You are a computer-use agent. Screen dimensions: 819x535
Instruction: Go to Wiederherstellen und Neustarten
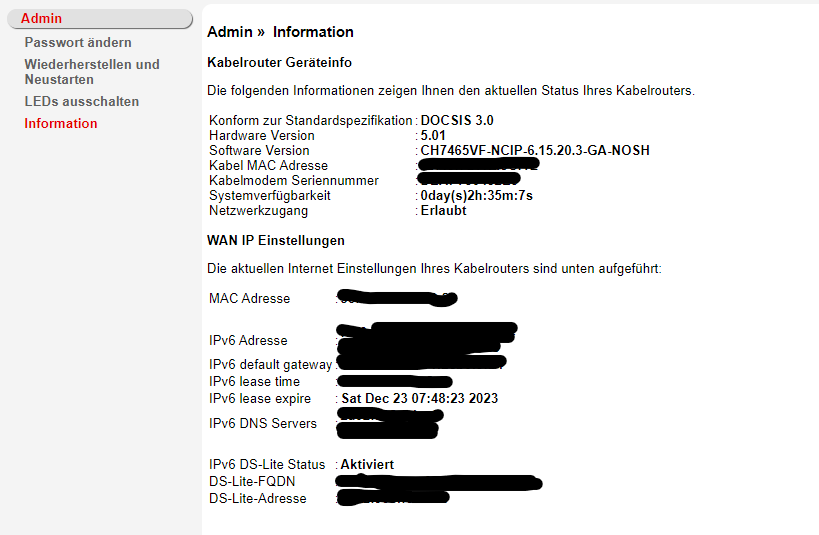[x=92, y=72]
